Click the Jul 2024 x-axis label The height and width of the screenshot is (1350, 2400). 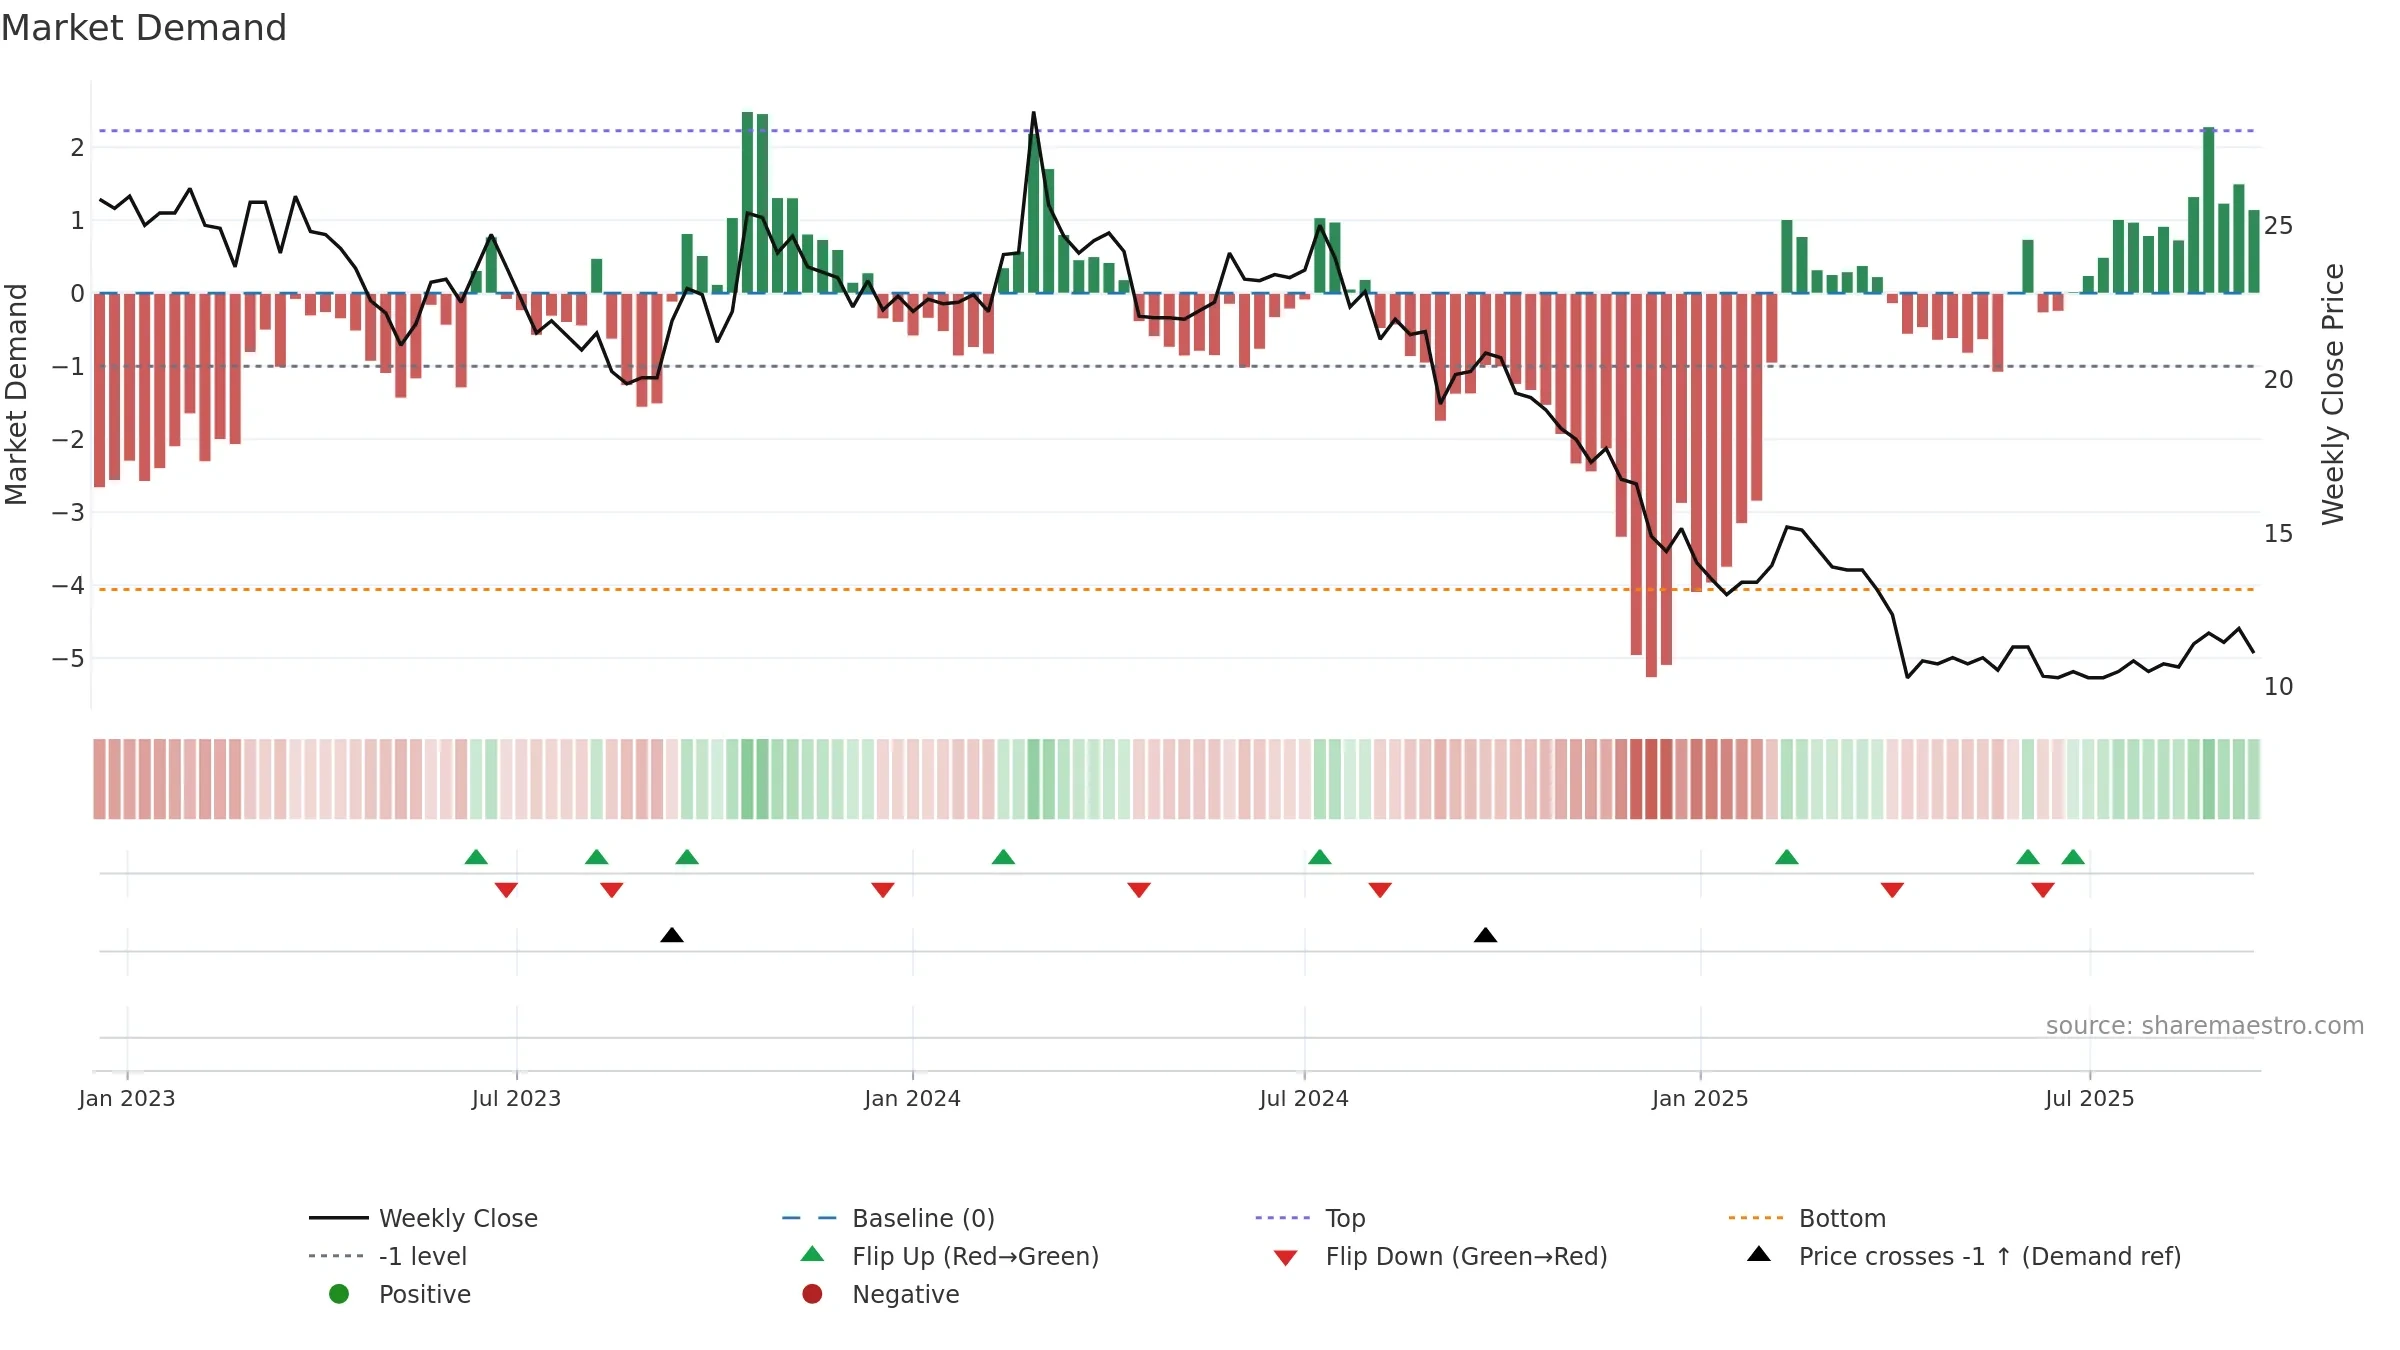click(x=1304, y=1099)
